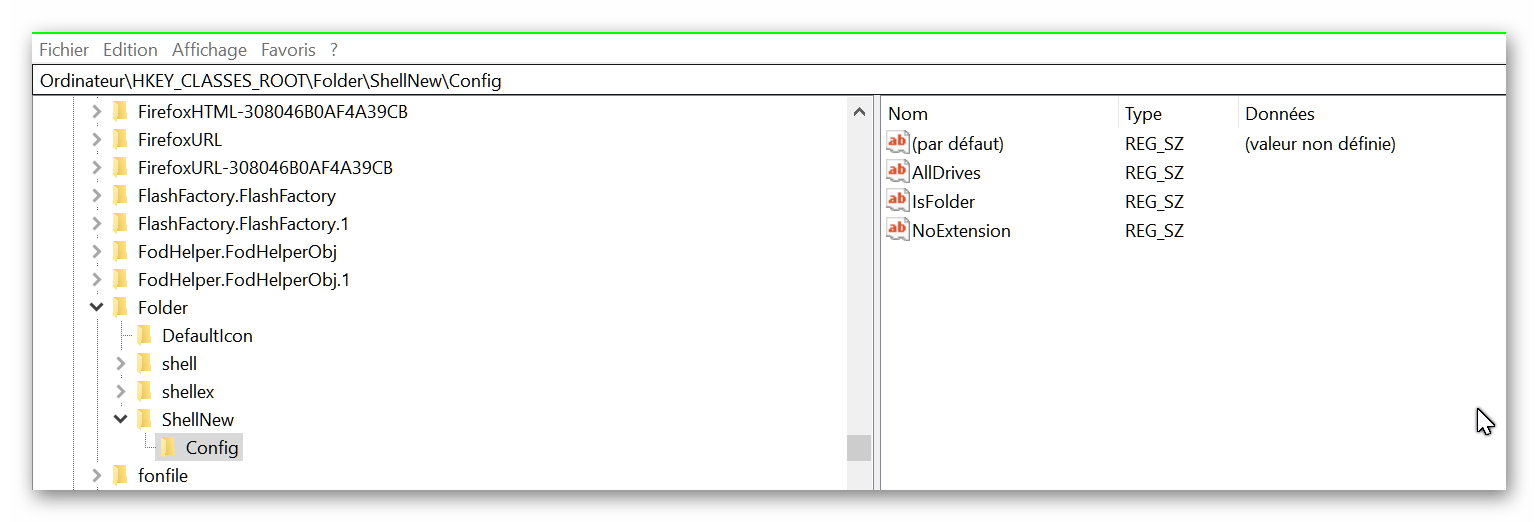Collapse the ShellNew key
This screenshot has width=1538, height=522.
120,419
